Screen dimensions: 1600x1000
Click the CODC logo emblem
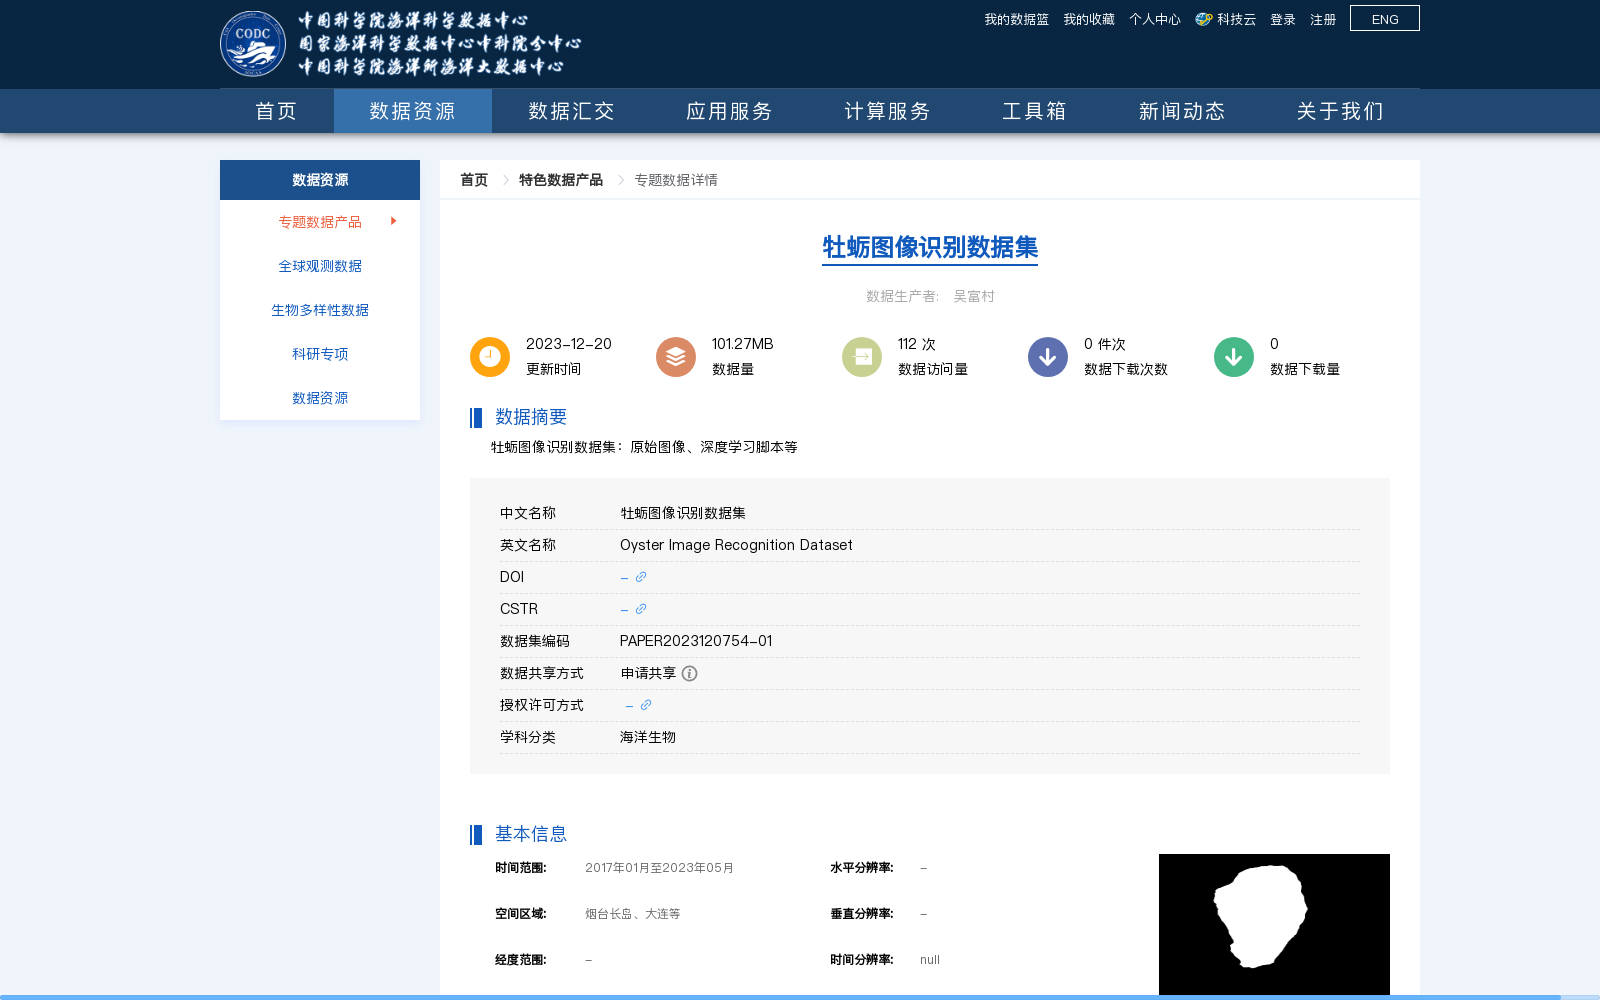(x=253, y=44)
